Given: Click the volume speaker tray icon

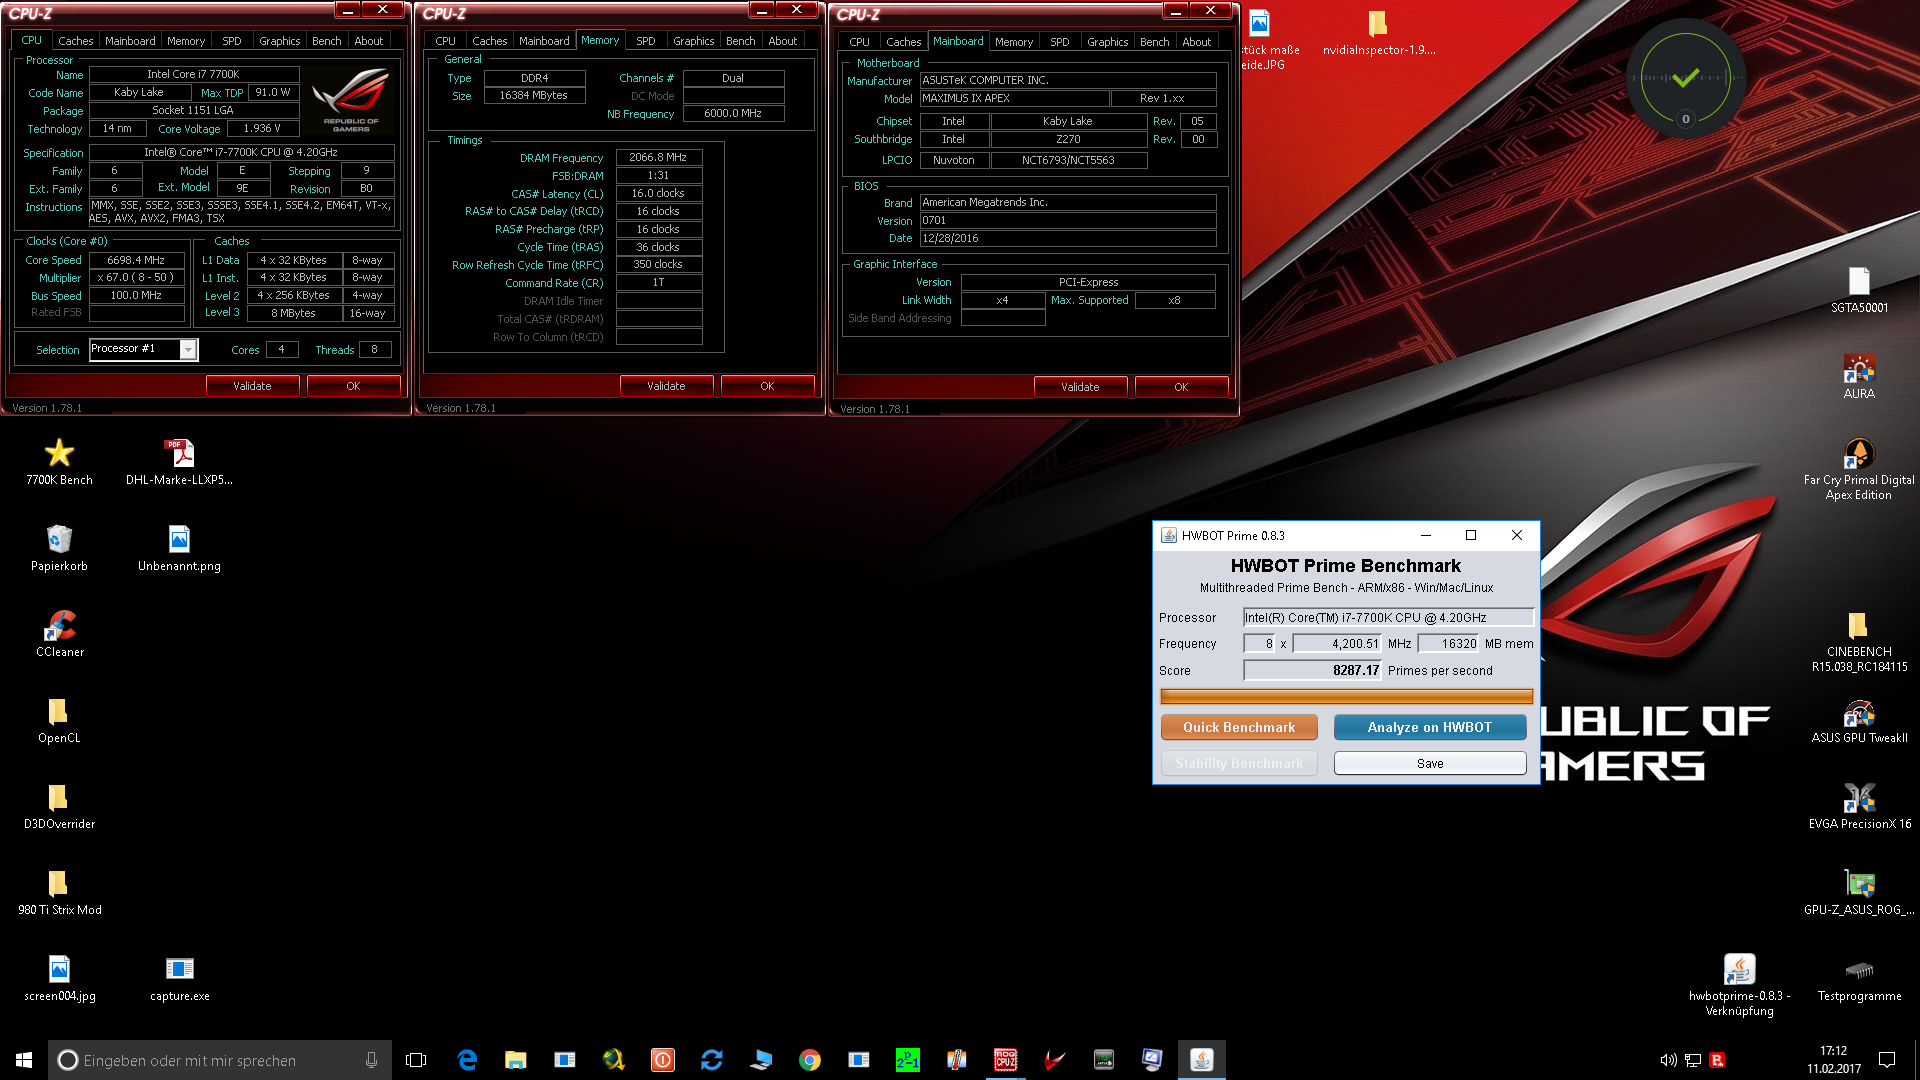Looking at the screenshot, I should (1668, 1060).
